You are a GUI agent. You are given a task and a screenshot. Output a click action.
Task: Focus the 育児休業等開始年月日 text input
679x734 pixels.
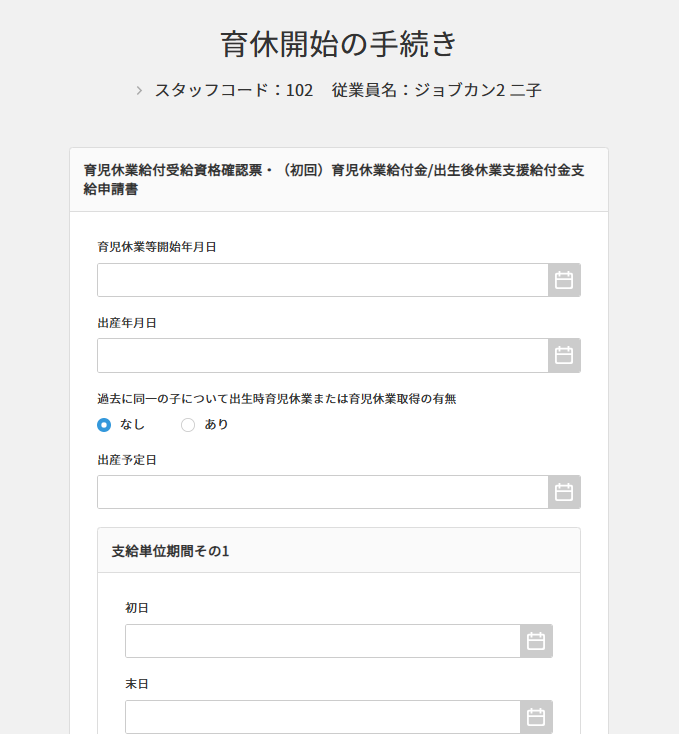click(322, 280)
